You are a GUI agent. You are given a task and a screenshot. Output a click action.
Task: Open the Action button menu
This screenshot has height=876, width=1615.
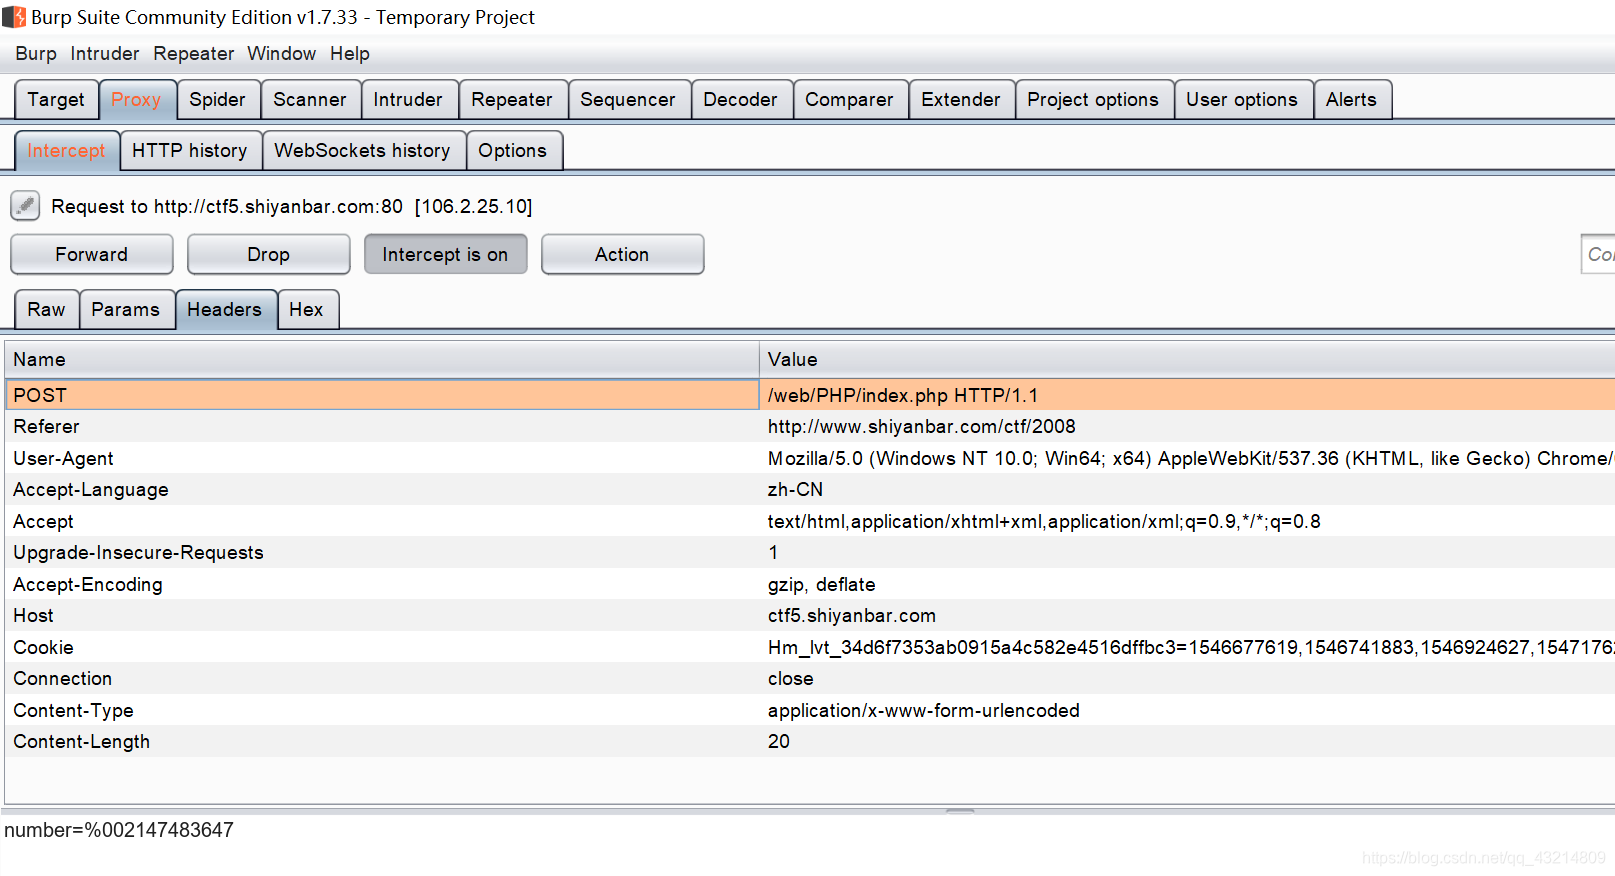click(622, 254)
